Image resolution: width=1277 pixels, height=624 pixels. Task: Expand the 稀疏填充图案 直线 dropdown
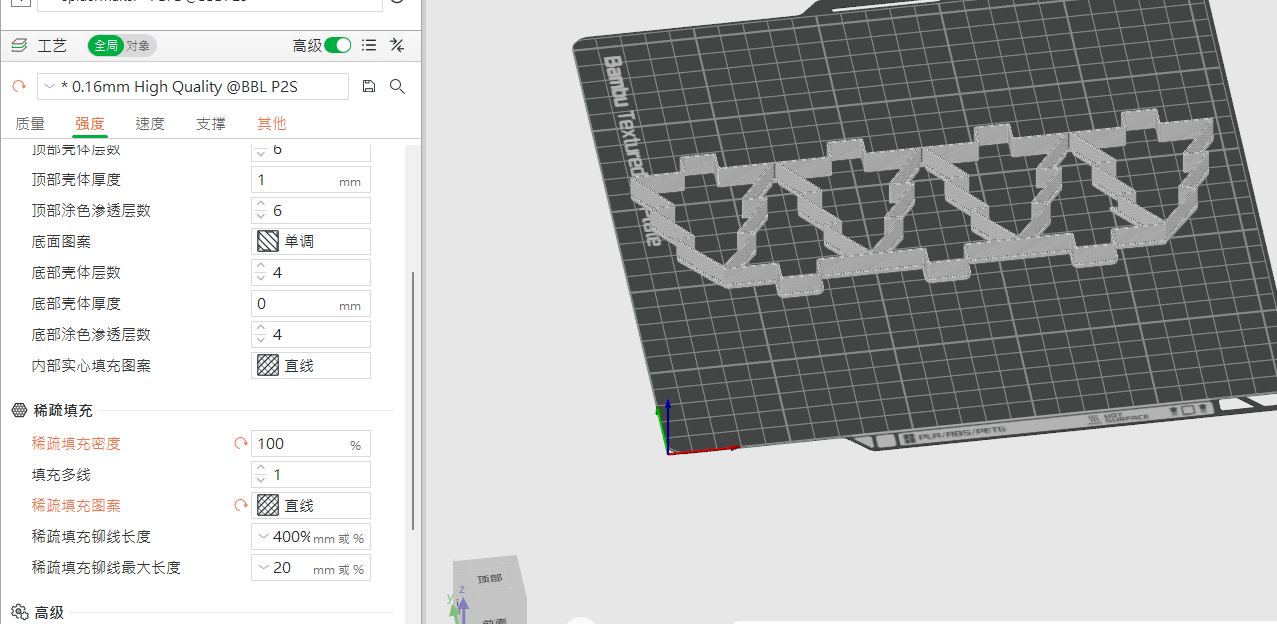coord(311,505)
